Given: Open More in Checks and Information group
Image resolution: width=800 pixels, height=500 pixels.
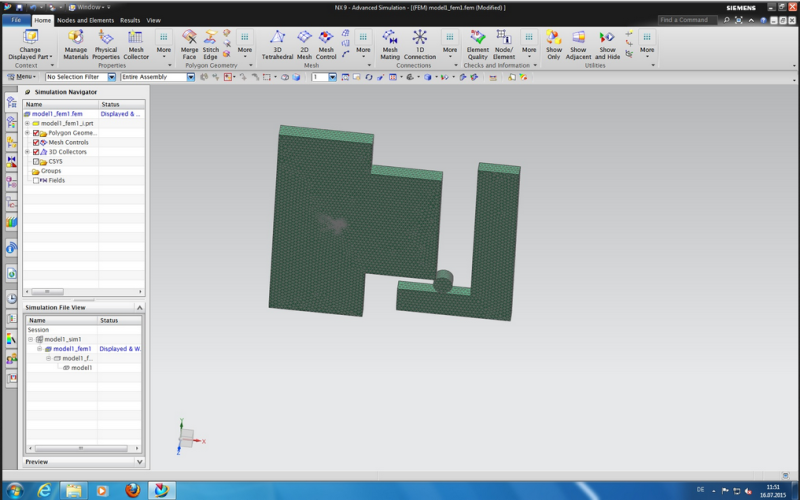Looking at the screenshot, I should (529, 44).
